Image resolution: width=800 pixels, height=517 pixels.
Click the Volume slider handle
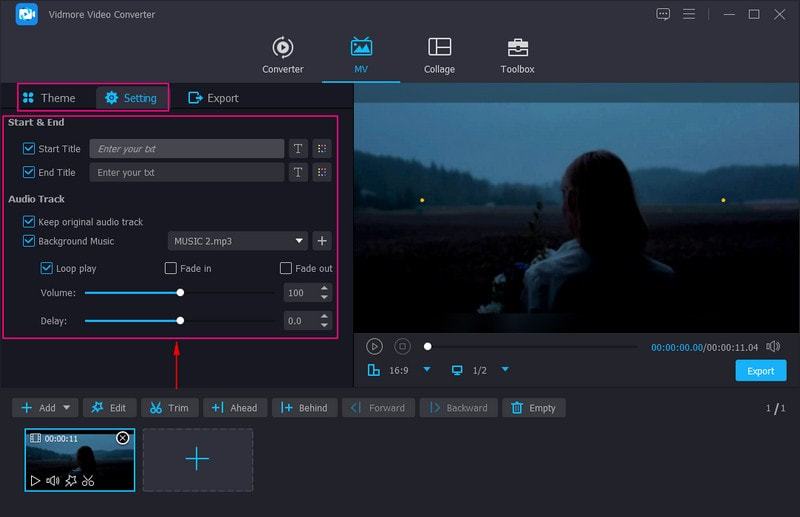pos(180,293)
